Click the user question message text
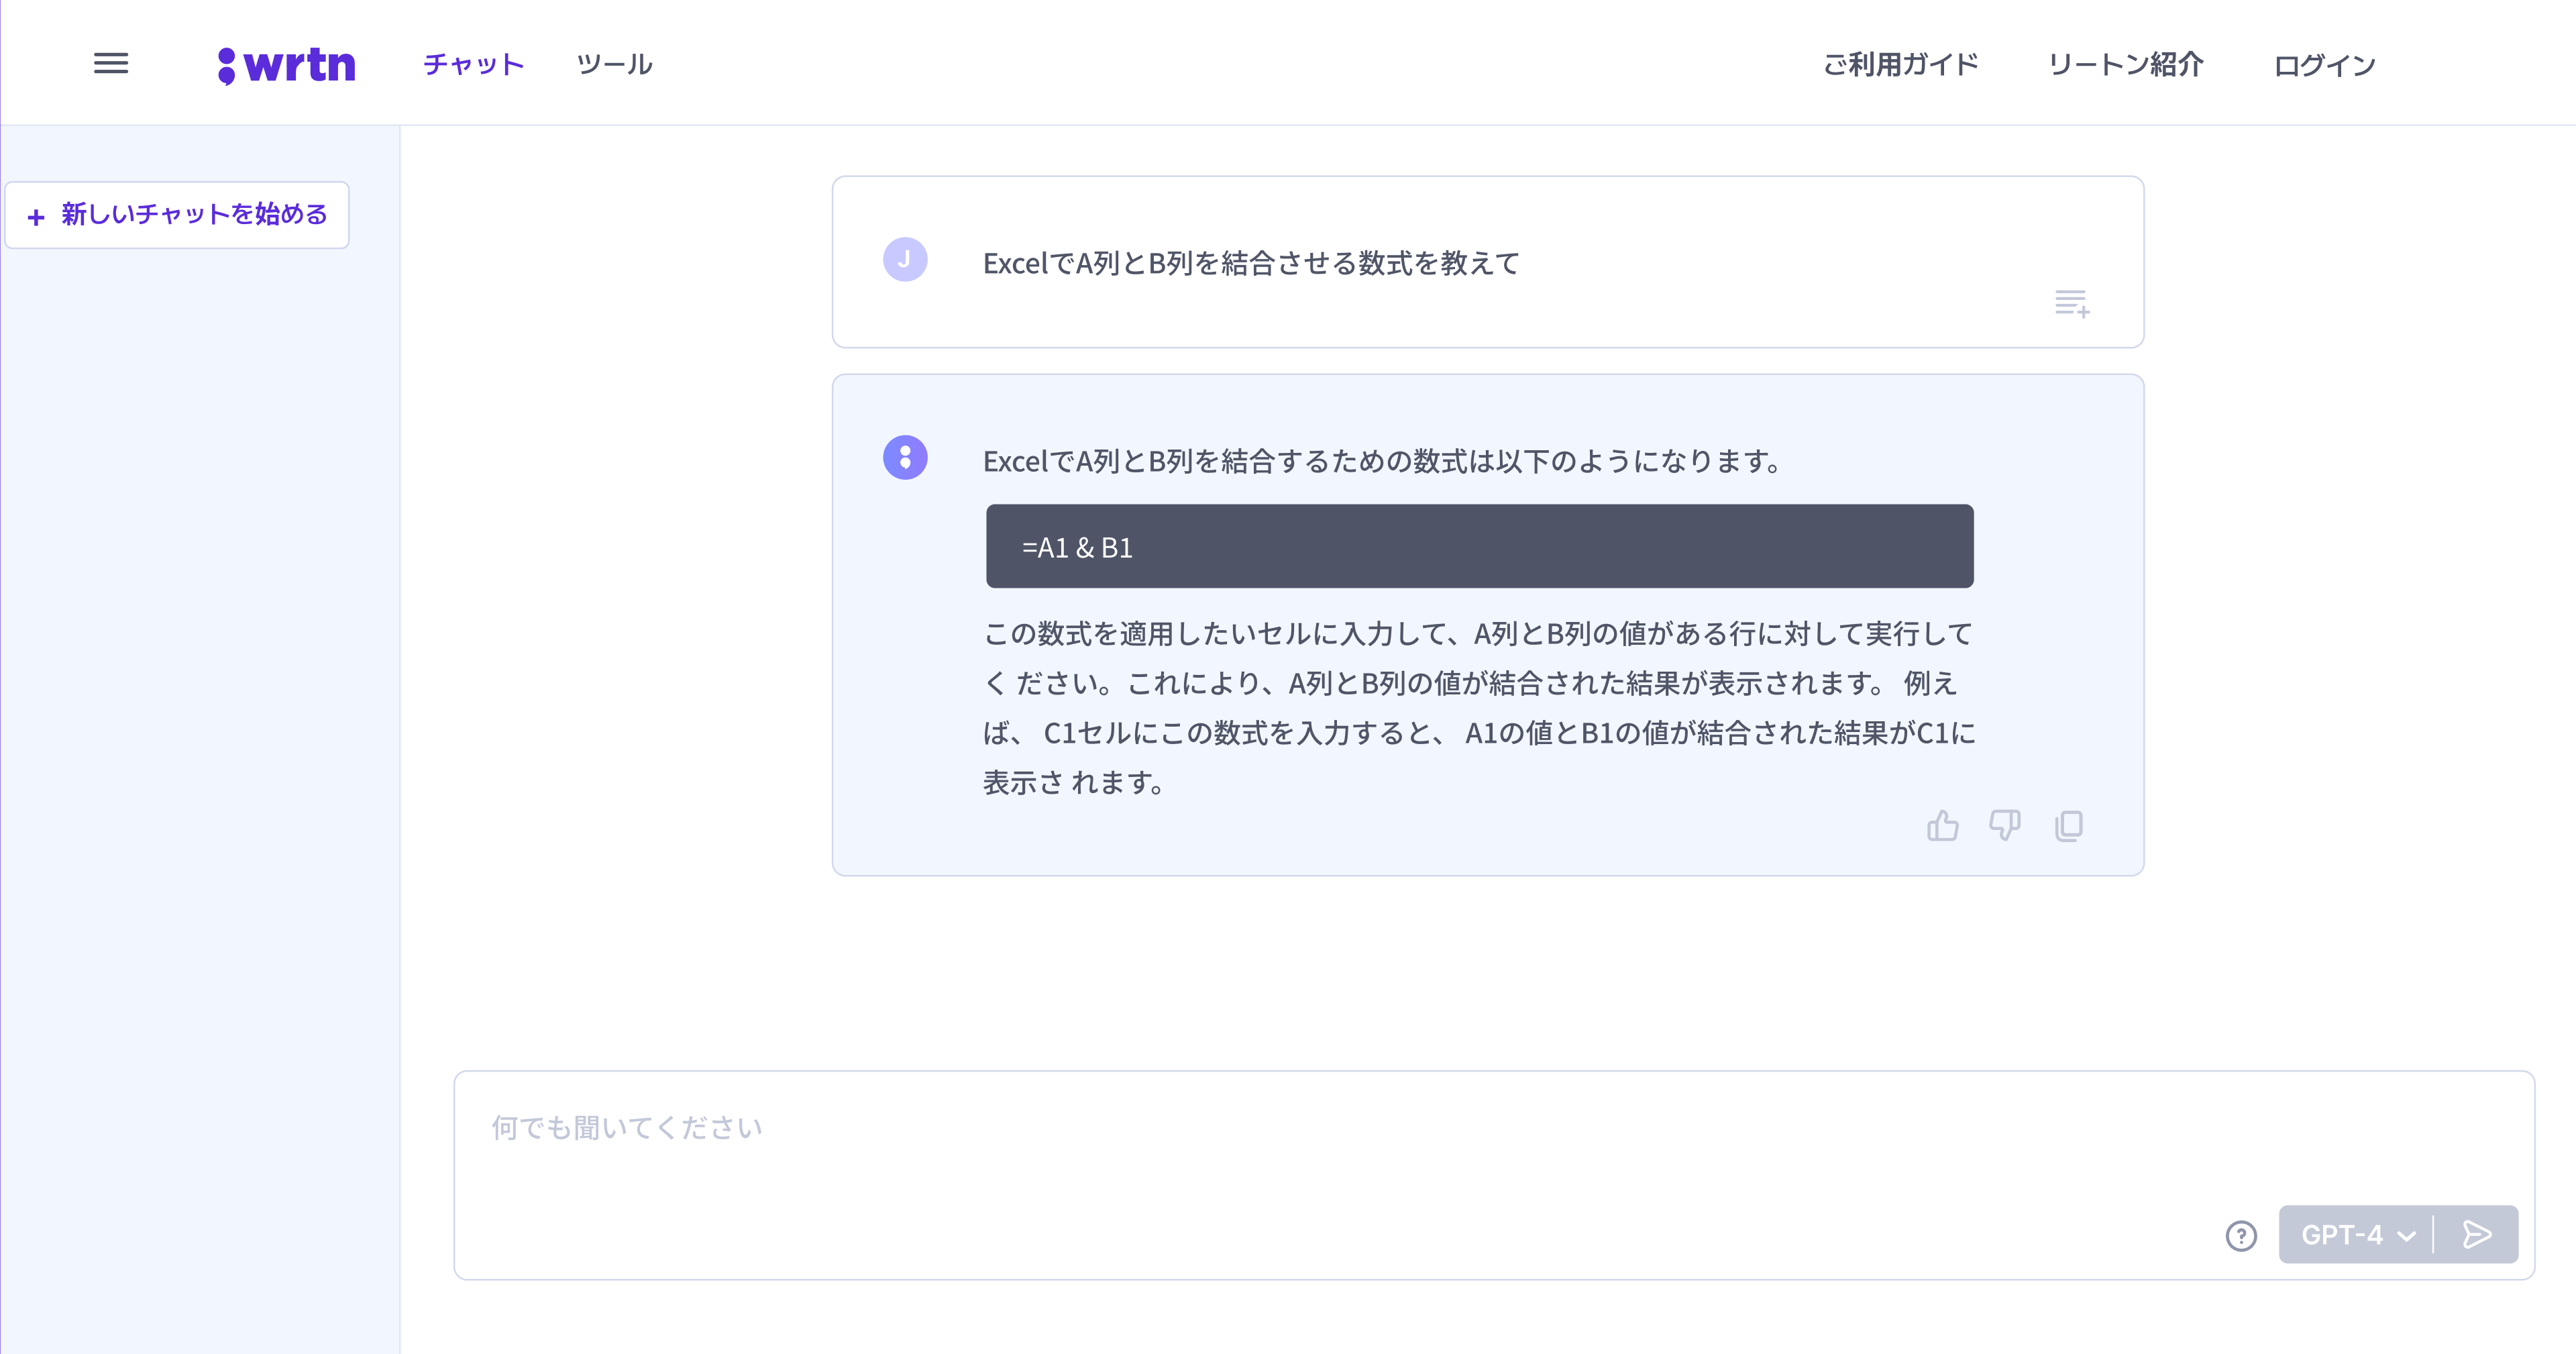The width and height of the screenshot is (2576, 1354). (1250, 263)
